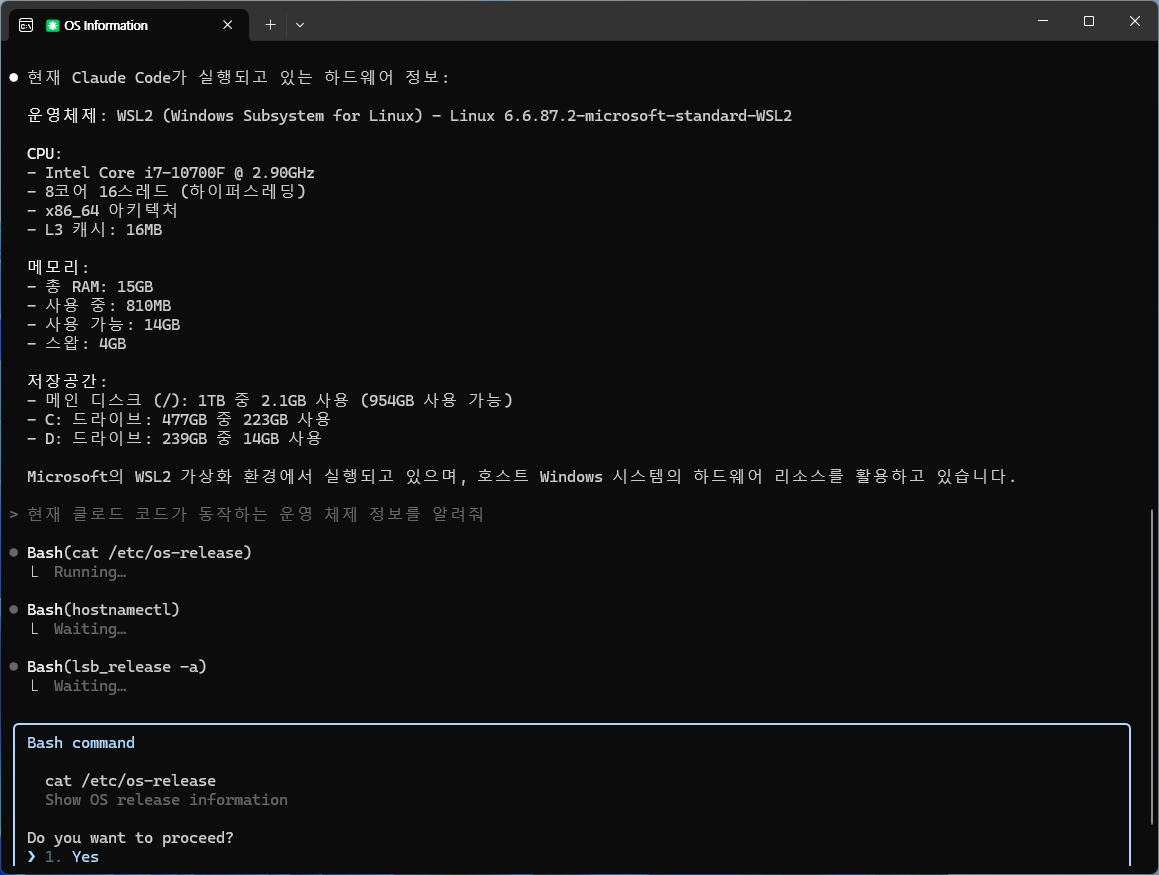Click the green Claude icon on the tab

[52, 25]
